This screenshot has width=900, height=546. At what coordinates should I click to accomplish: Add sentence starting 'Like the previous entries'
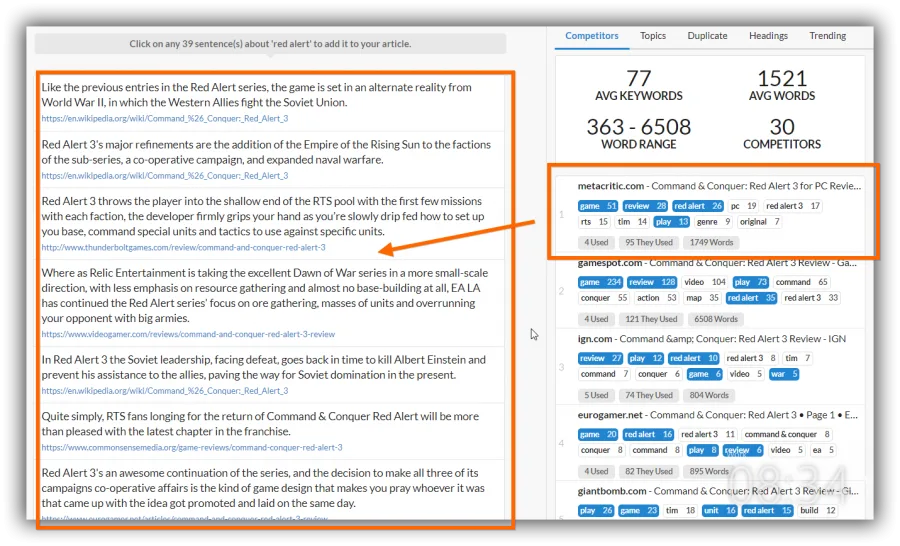257,95
